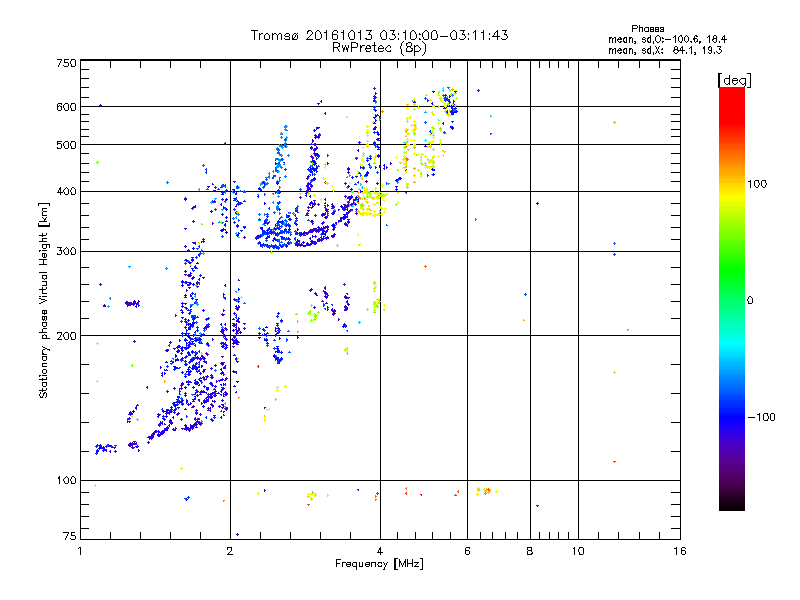800x600 pixels.
Task: Click the '[deg]' colorbar unit label
Action: pos(734,80)
